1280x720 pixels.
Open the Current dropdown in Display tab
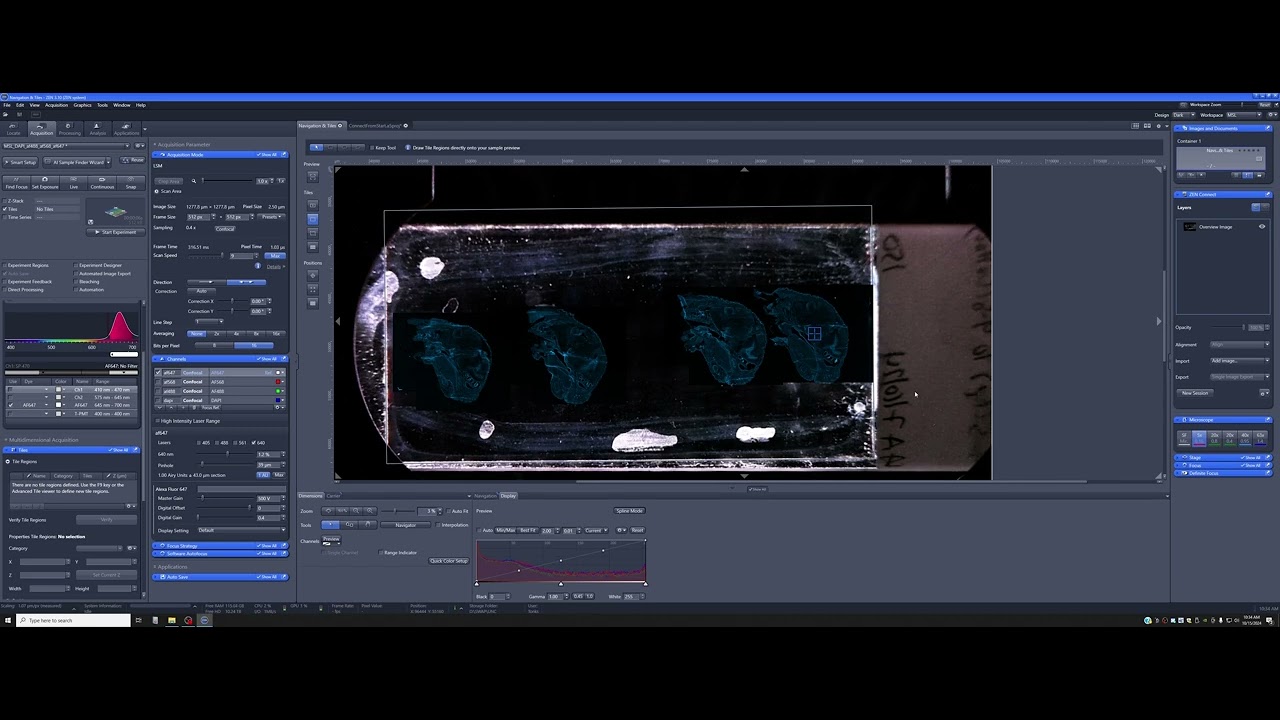[596, 530]
